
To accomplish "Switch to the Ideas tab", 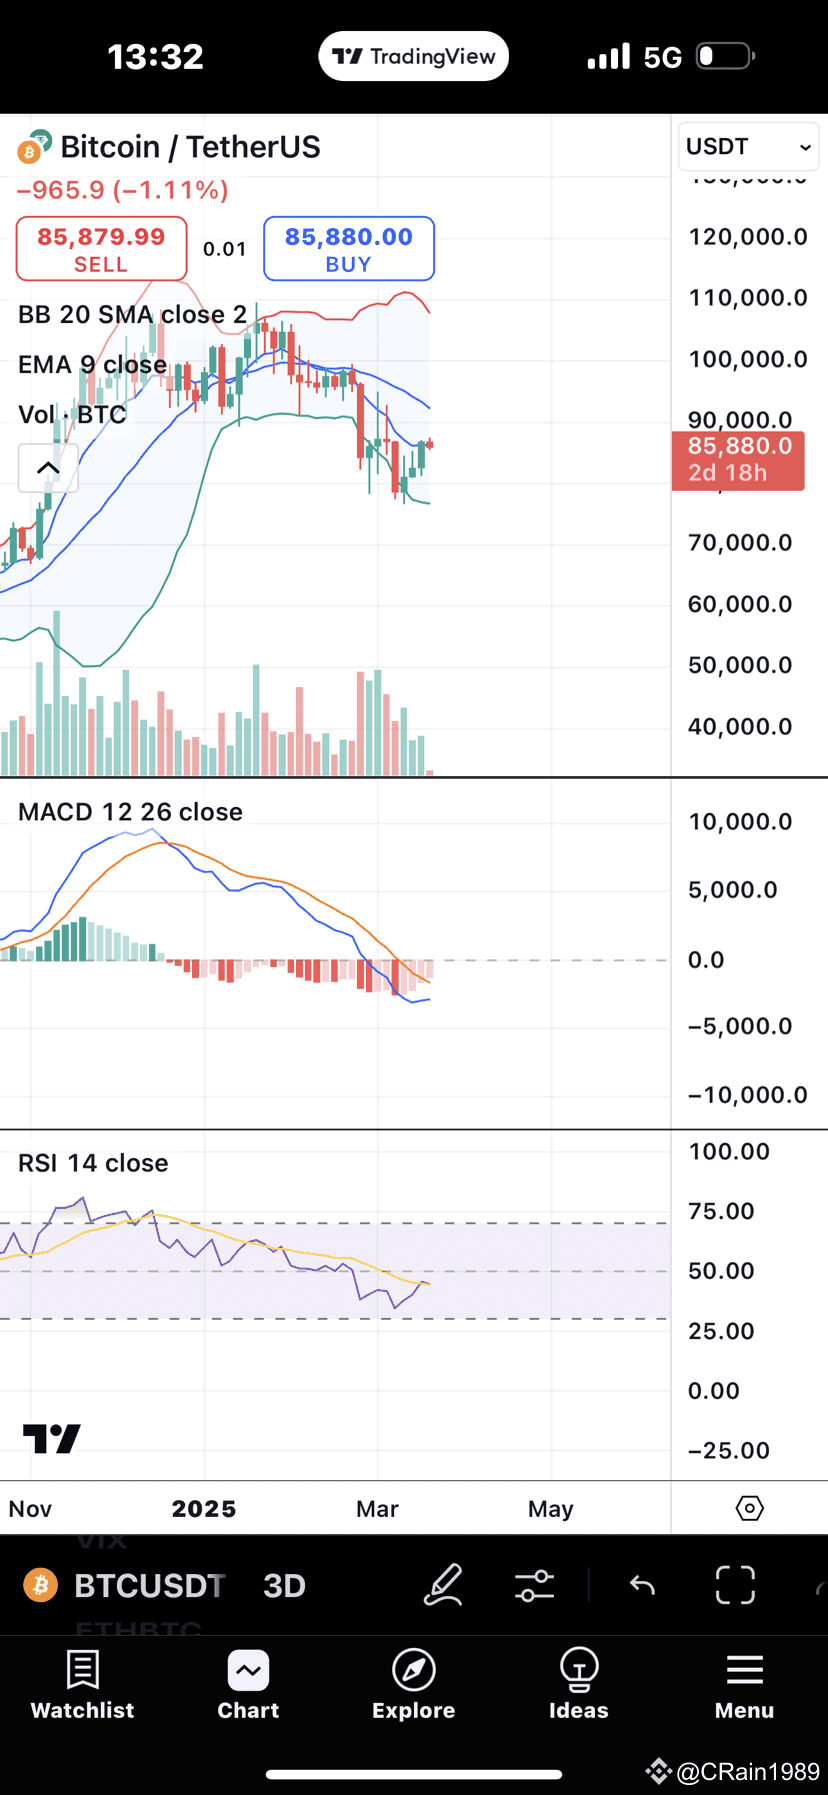I will click(x=578, y=1686).
